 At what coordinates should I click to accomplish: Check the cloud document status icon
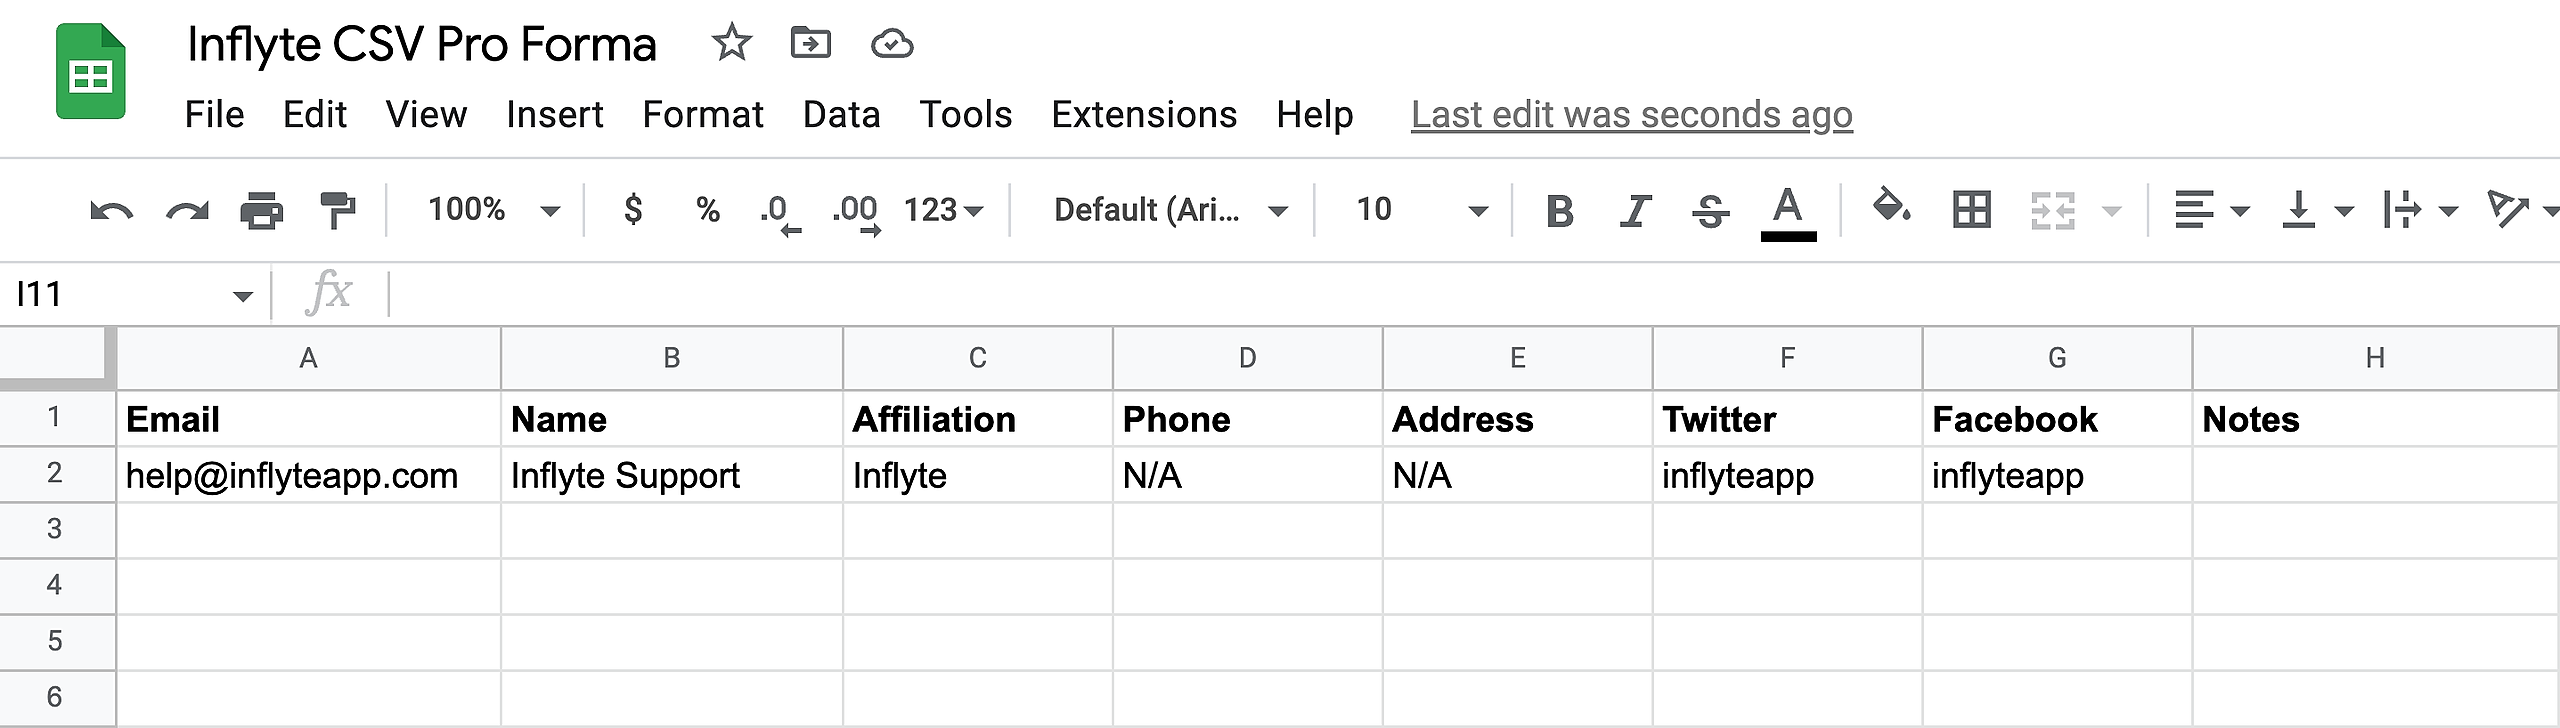click(x=891, y=44)
